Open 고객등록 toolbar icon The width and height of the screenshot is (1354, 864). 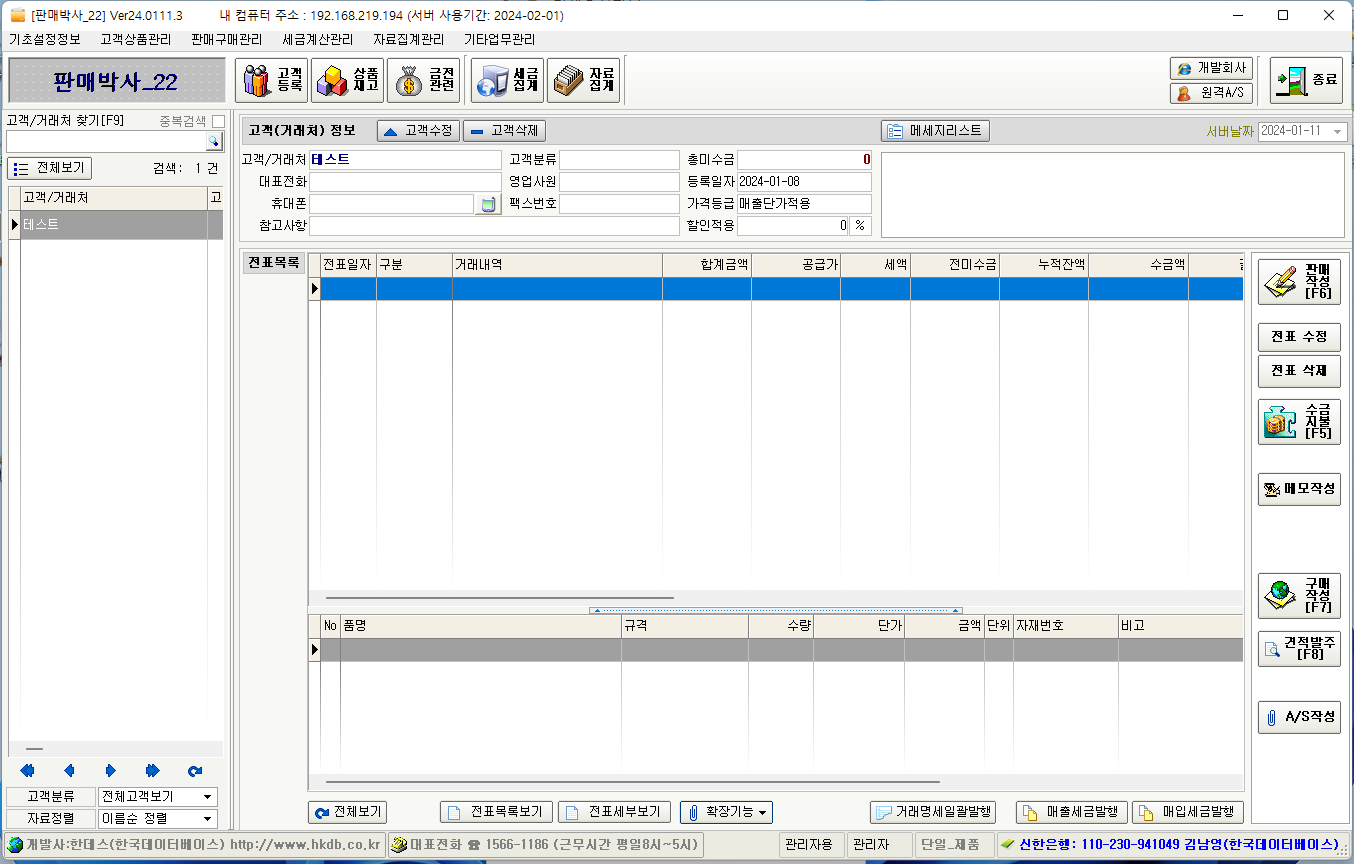point(271,80)
